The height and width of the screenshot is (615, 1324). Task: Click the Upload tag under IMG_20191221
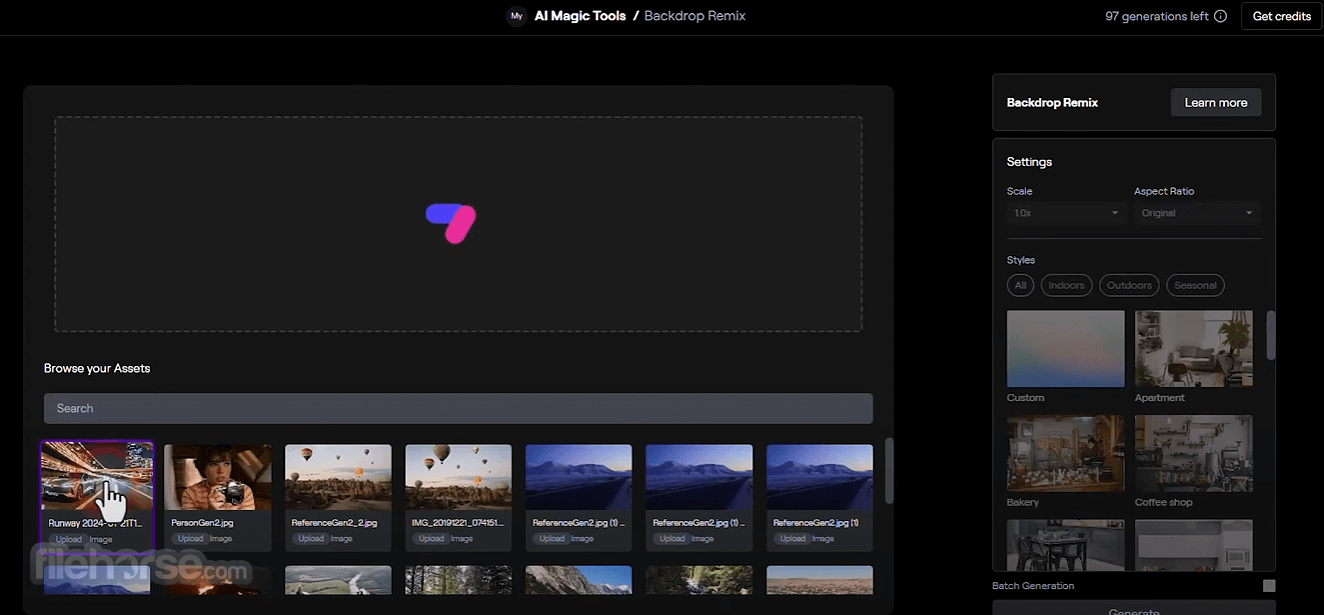(431, 539)
